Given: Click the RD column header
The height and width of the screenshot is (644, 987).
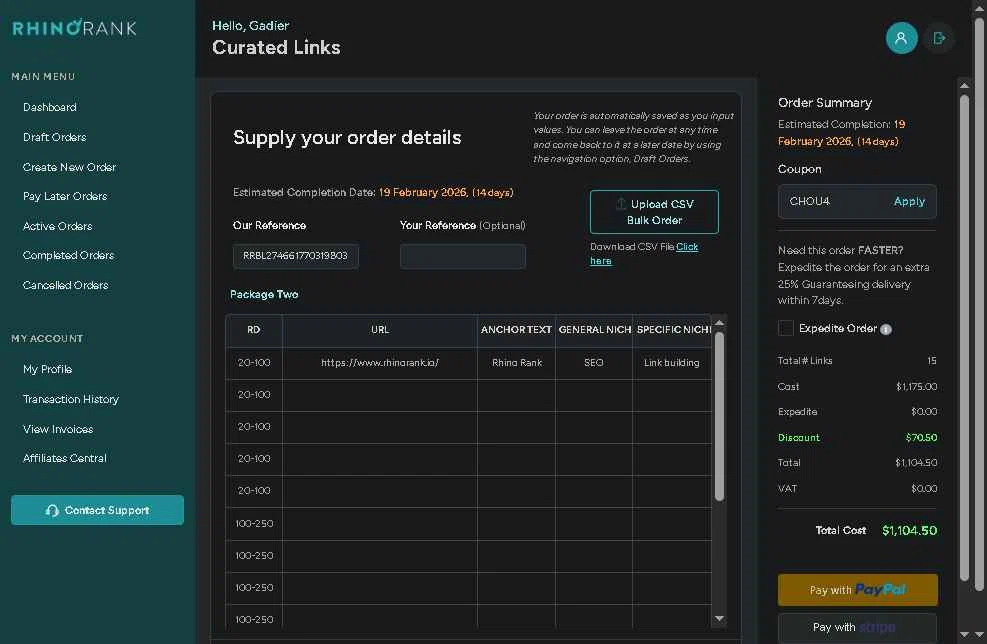Looking at the screenshot, I should pos(254,330).
